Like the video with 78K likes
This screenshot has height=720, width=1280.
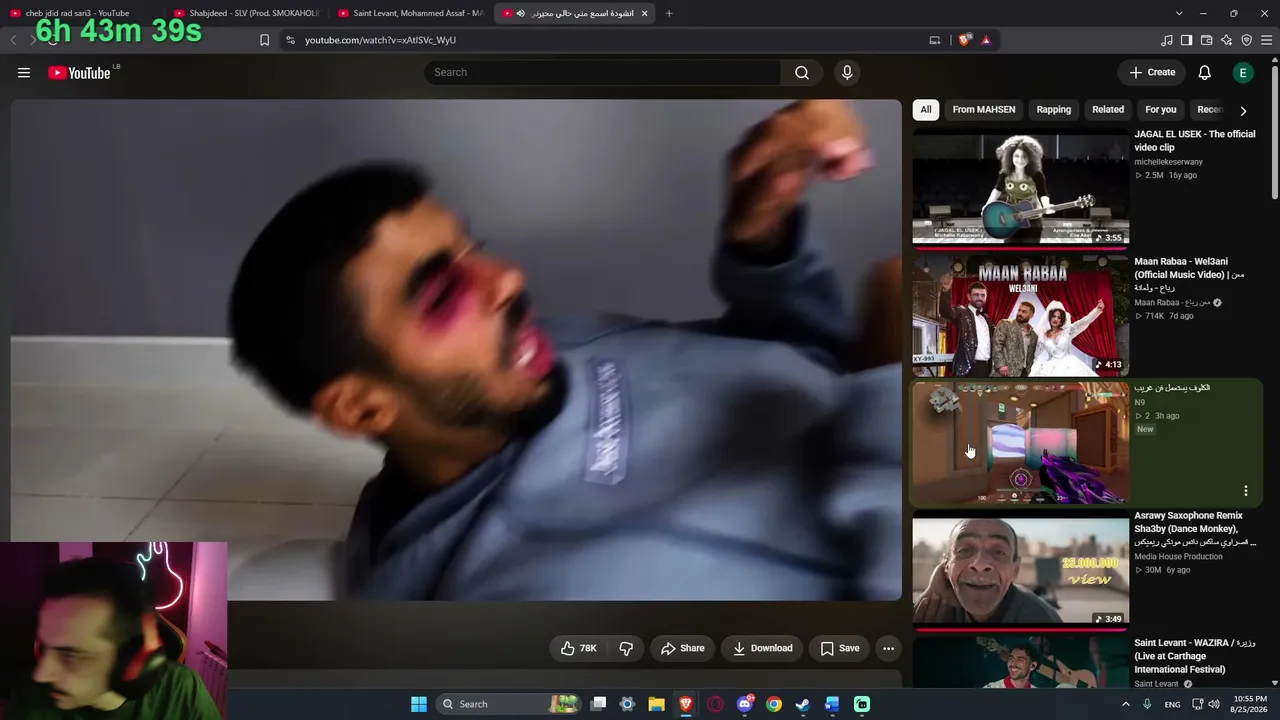click(x=578, y=648)
